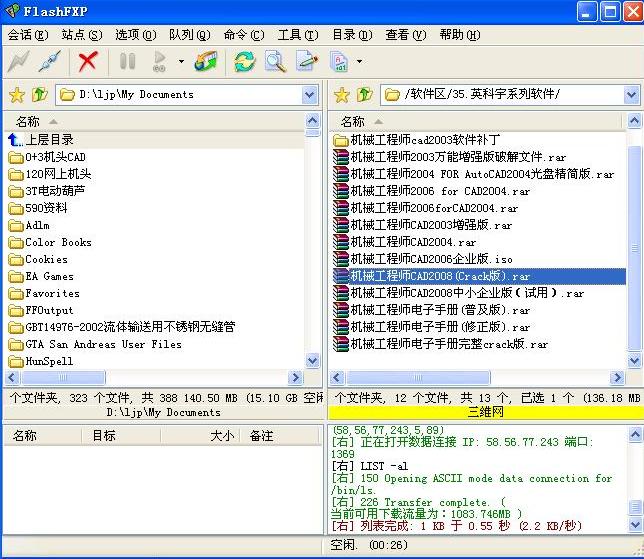This screenshot has height=559, width=644.
Task: Click the left pane bookmark star icon
Action: pos(17,95)
